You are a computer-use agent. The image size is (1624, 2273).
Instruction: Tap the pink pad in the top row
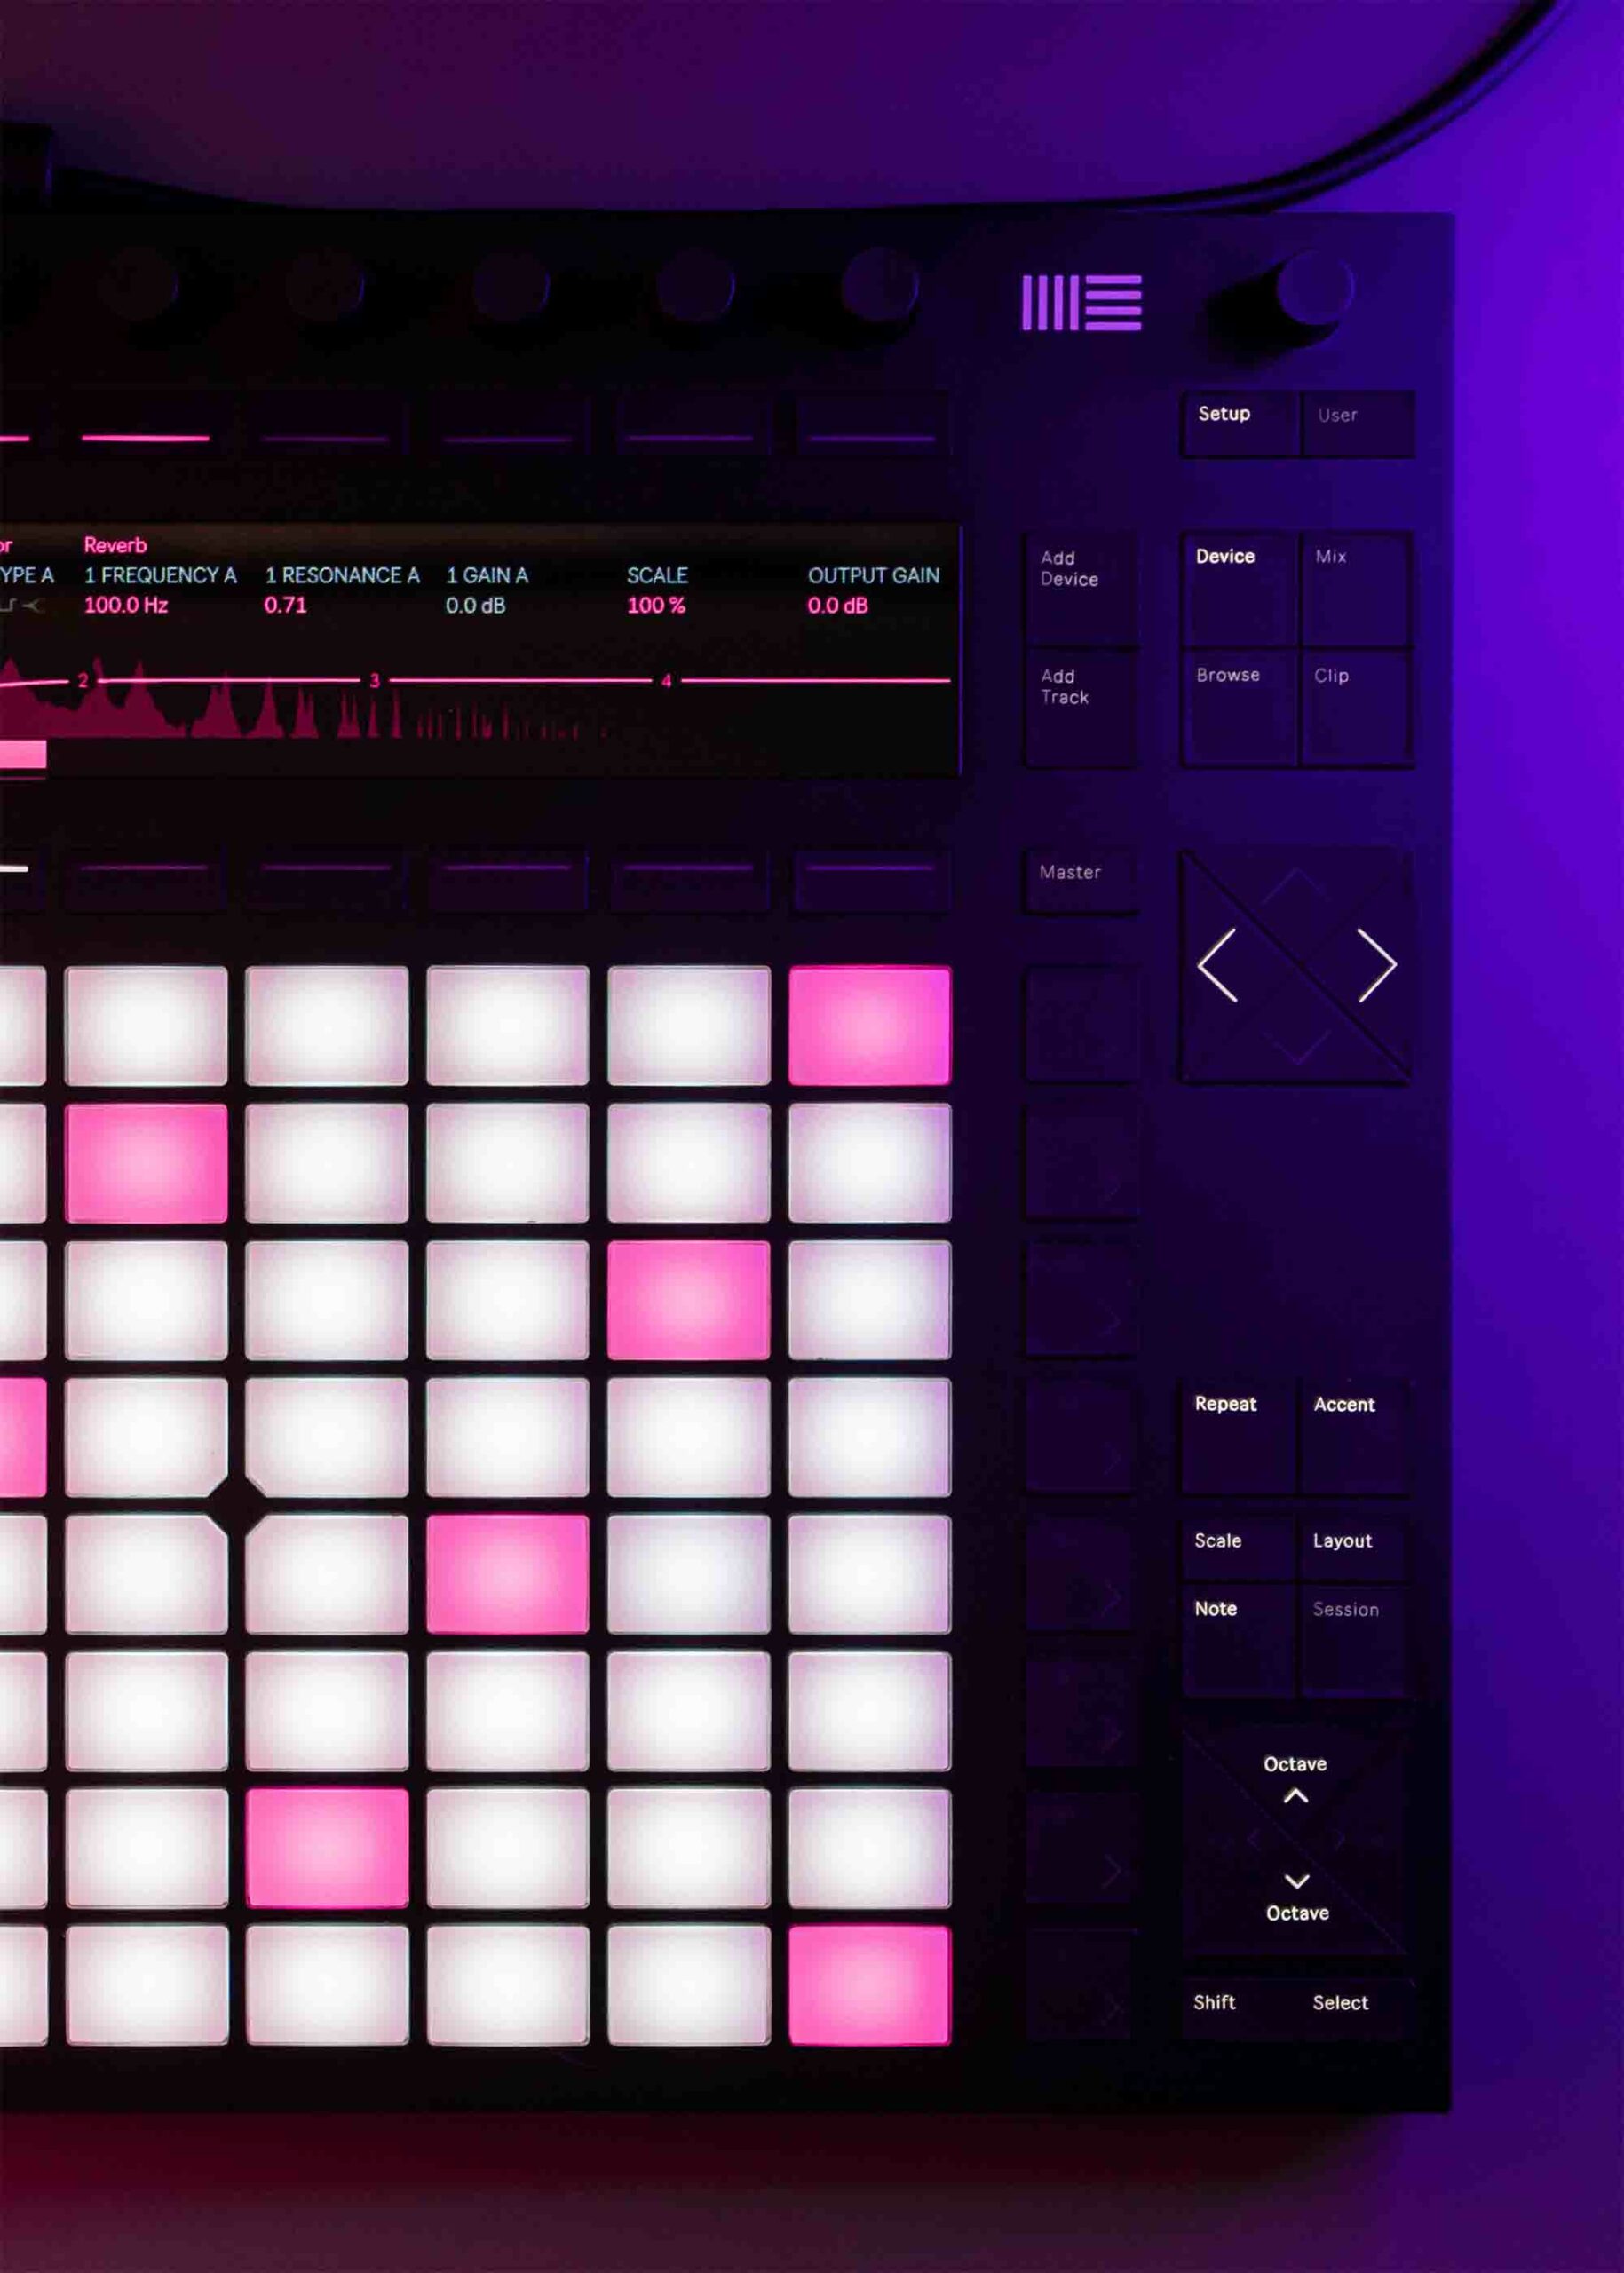coord(868,1025)
